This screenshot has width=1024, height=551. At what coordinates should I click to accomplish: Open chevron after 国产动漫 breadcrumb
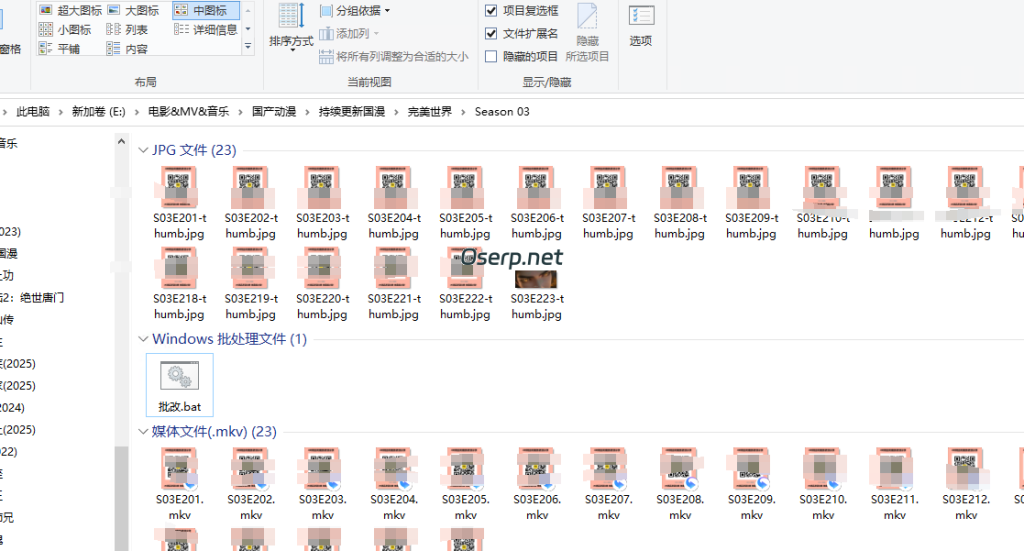[307, 112]
